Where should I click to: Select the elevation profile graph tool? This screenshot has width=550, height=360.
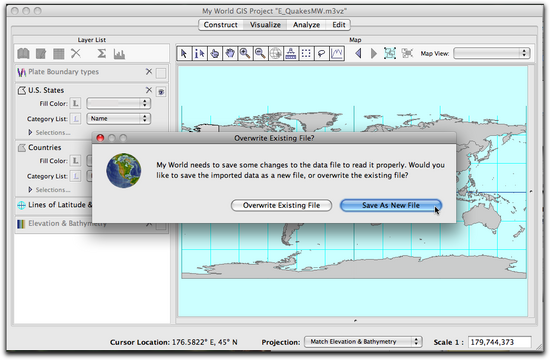[x=337, y=54]
